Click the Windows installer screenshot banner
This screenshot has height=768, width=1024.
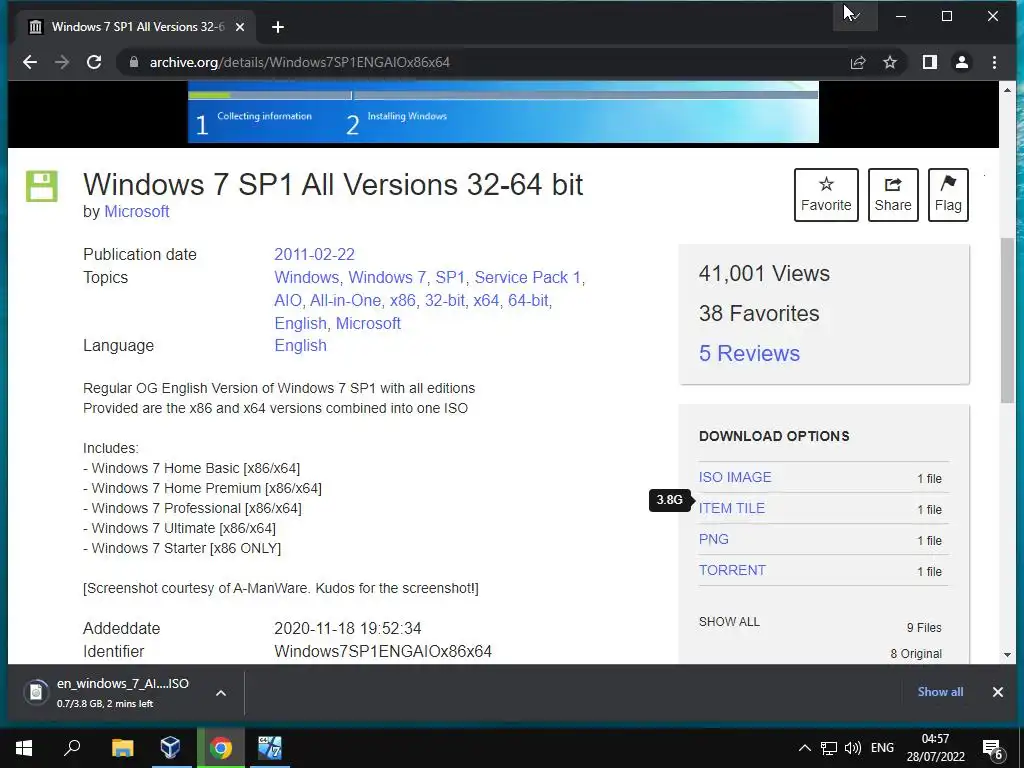click(503, 112)
